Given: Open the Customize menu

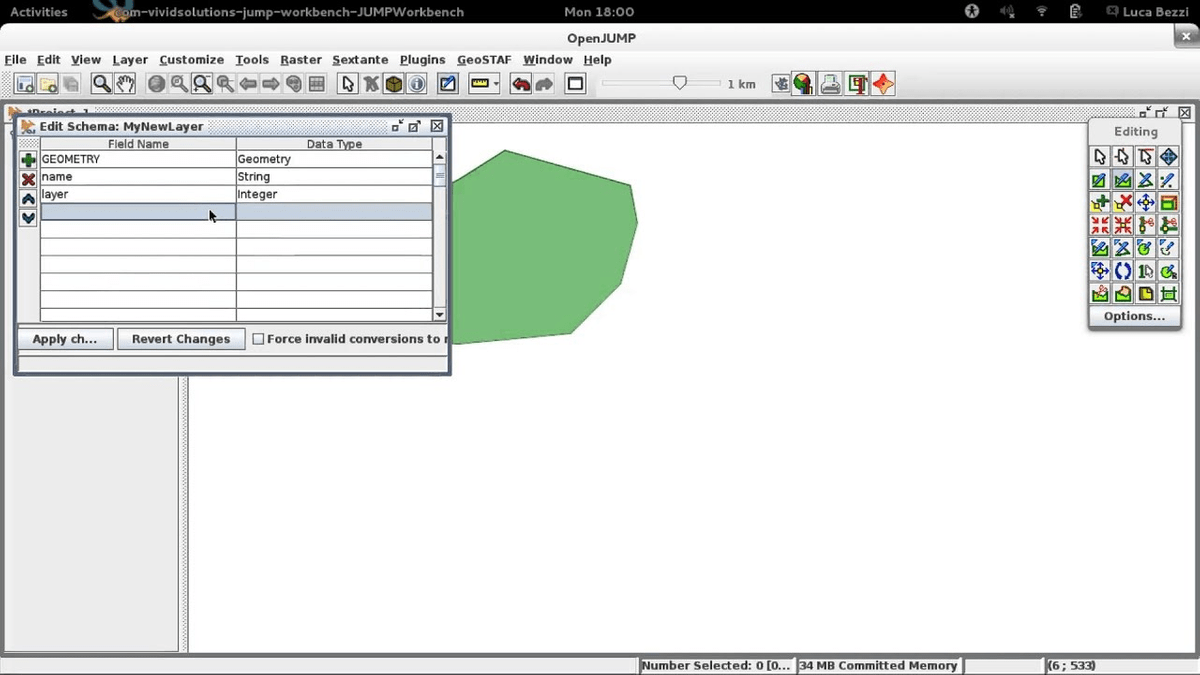Looking at the screenshot, I should click(191, 60).
